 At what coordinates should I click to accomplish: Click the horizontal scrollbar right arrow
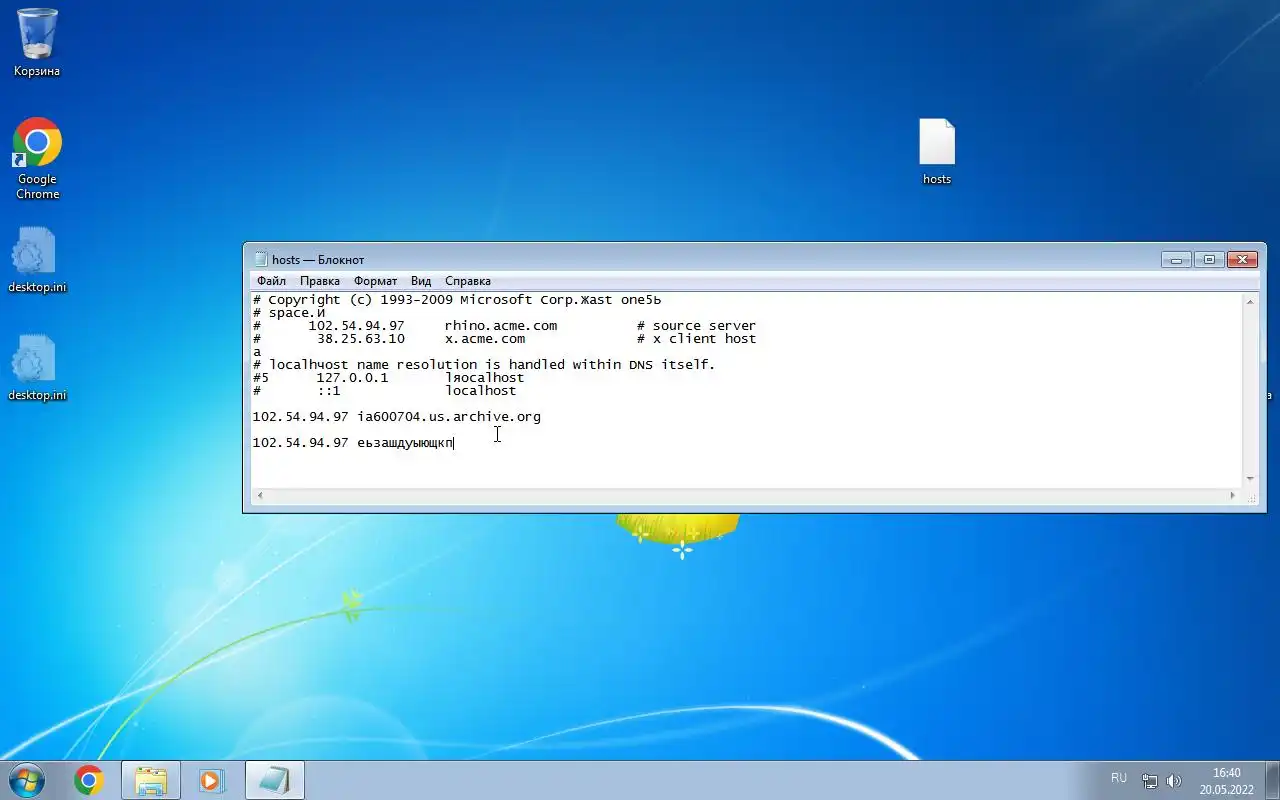click(1233, 496)
